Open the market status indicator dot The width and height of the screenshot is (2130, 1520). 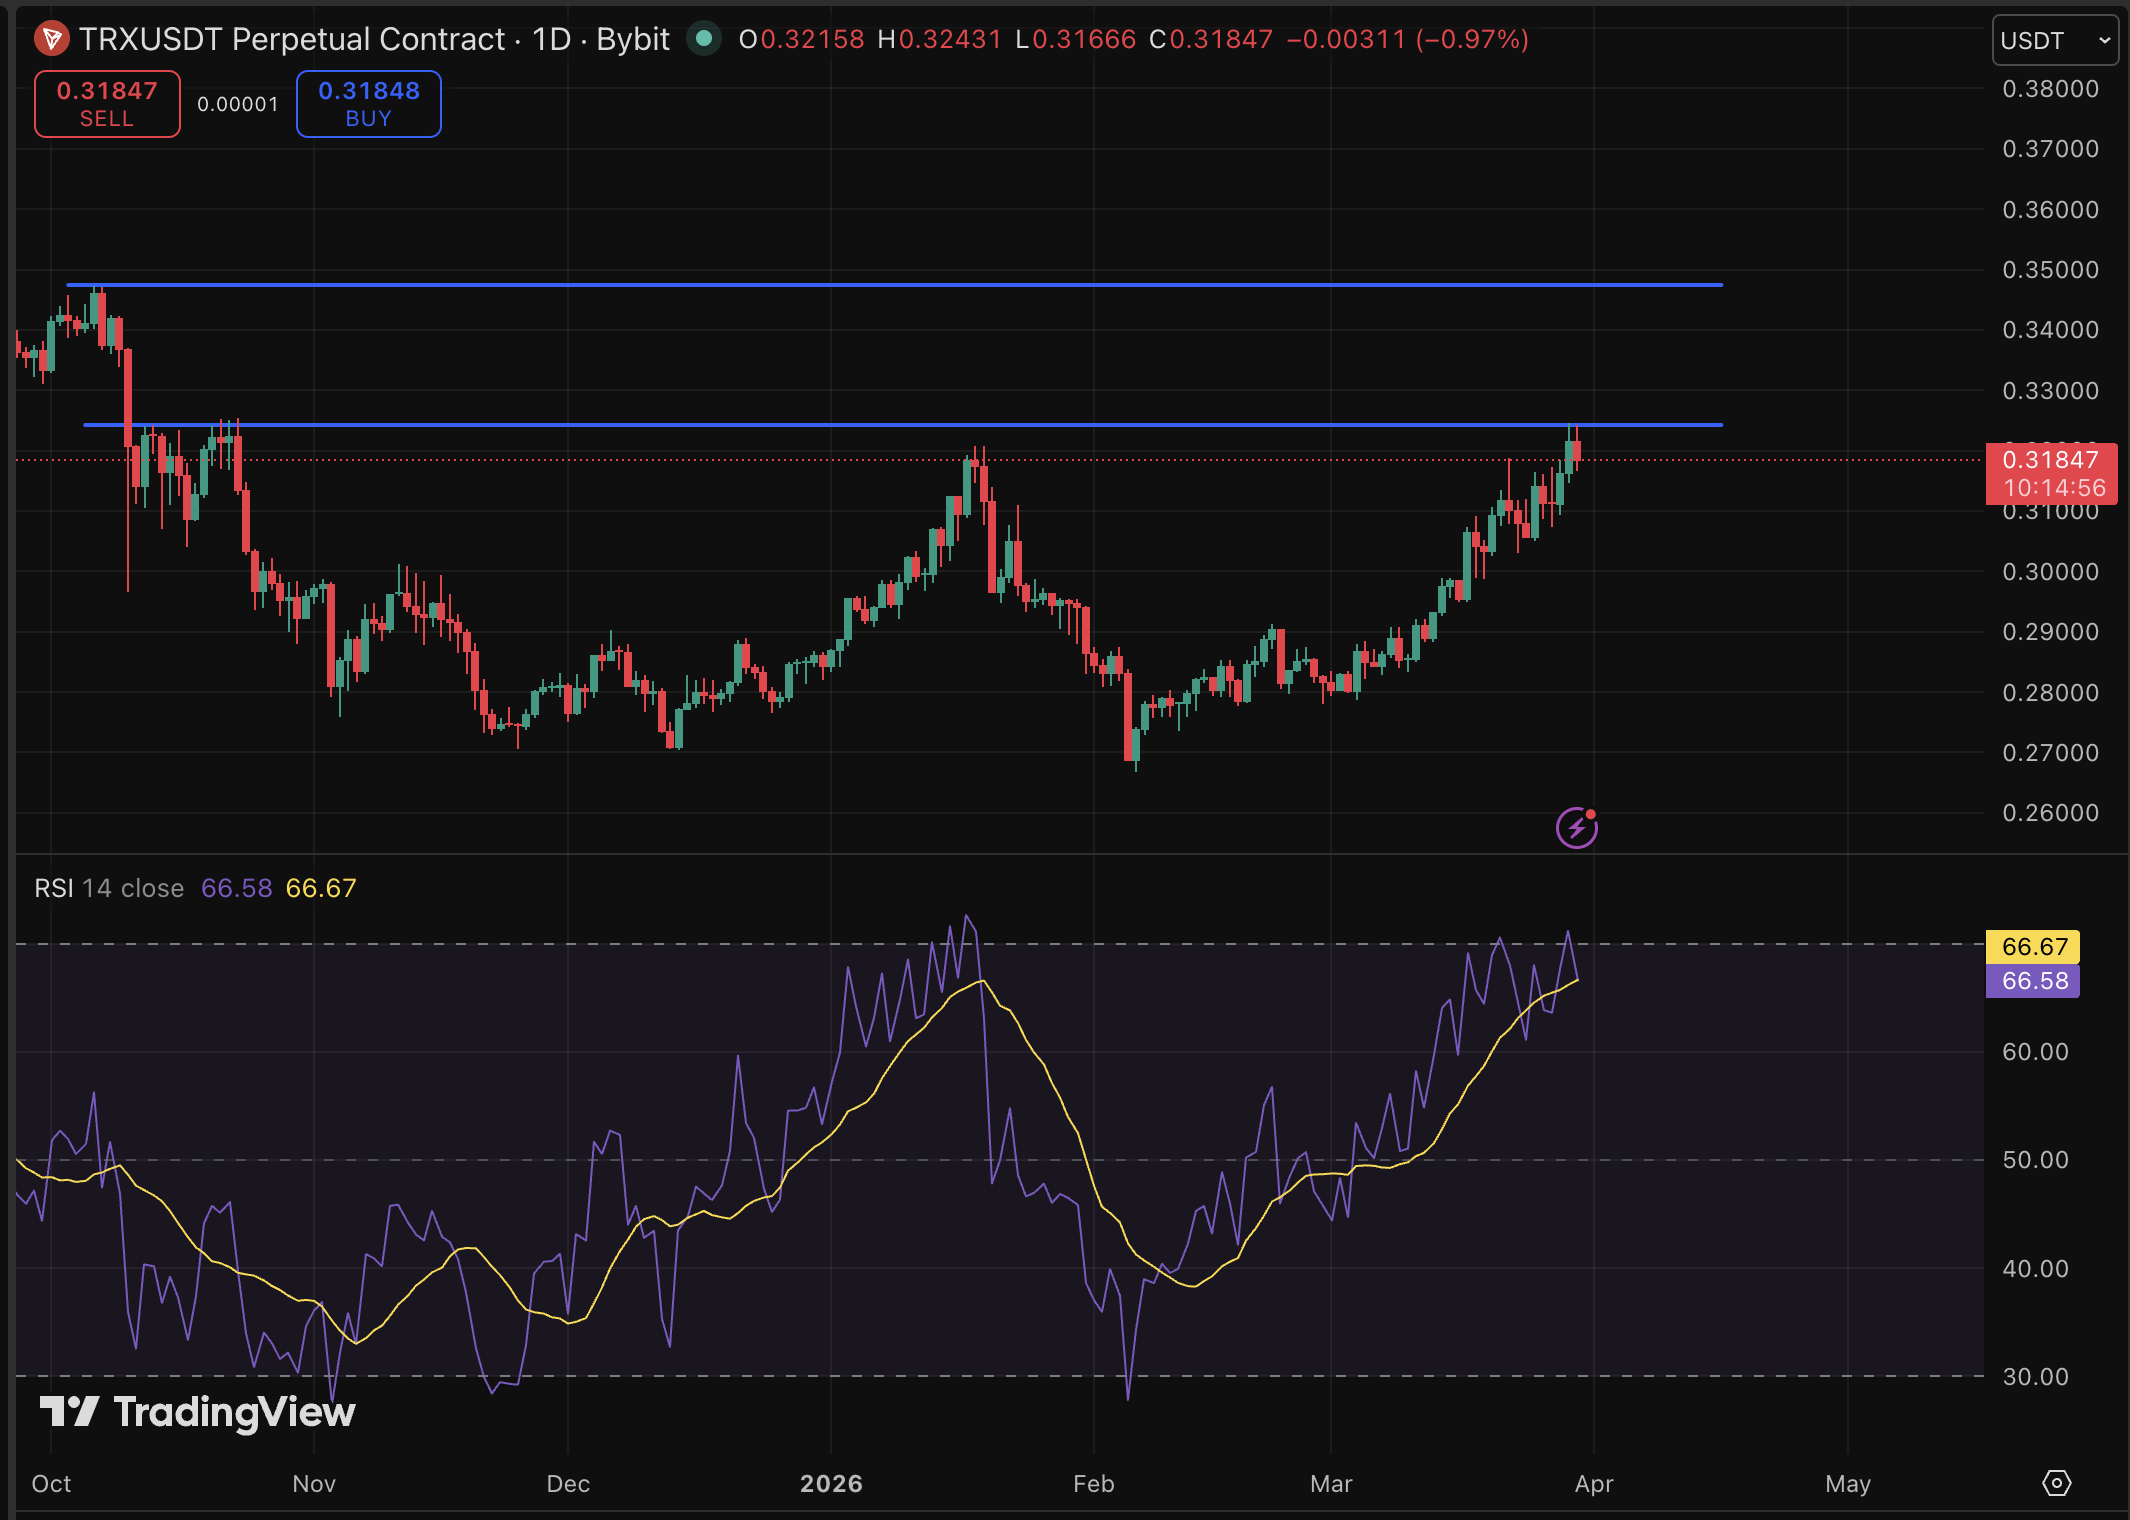click(706, 40)
